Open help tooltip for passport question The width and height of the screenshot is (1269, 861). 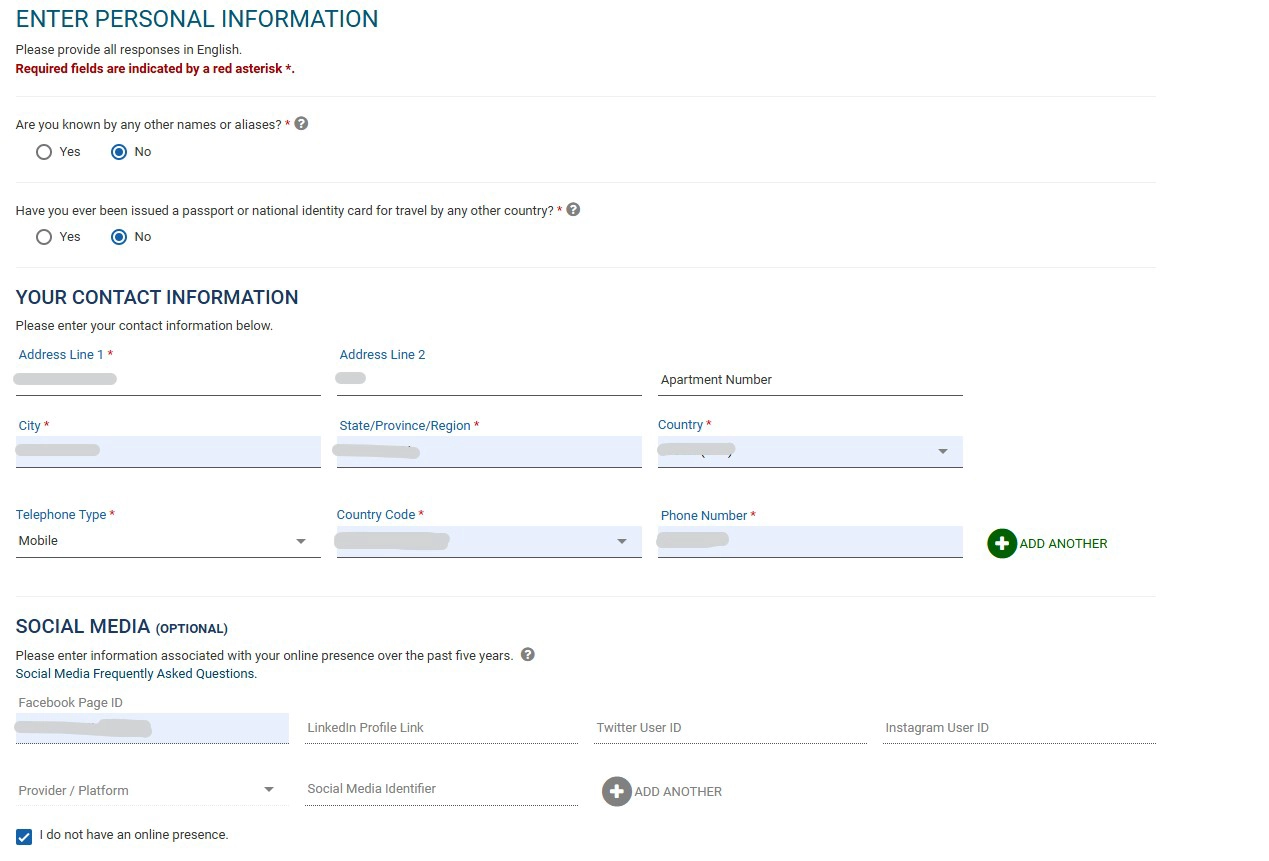[572, 209]
